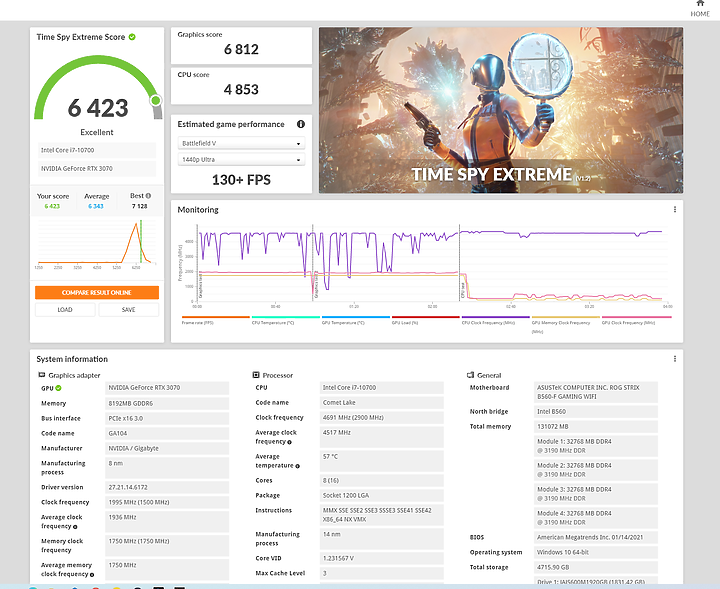The width and height of the screenshot is (720, 589).
Task: Click the LOAD button
Action: 65,310
